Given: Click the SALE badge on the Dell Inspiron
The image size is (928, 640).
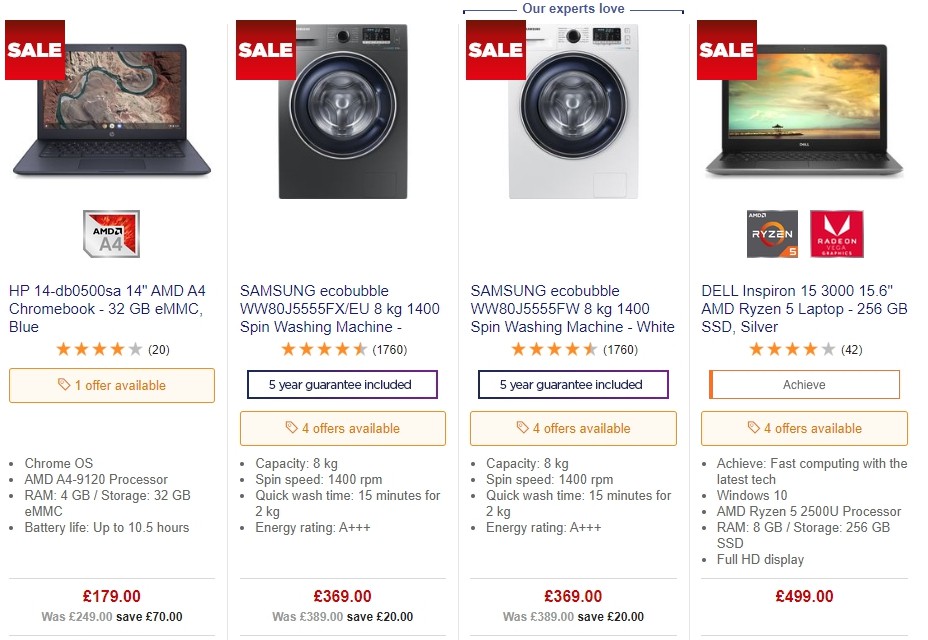Looking at the screenshot, I should point(725,49).
